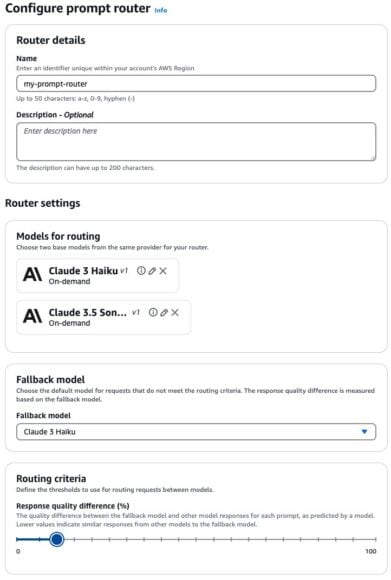Click the Anthropic logo on Claude 3.5 Sonnet card

(x=33, y=317)
